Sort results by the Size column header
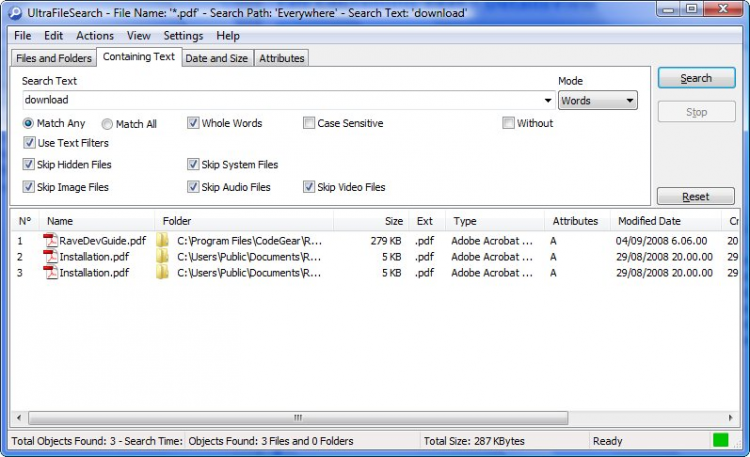The height and width of the screenshot is (457, 750). pos(371,221)
